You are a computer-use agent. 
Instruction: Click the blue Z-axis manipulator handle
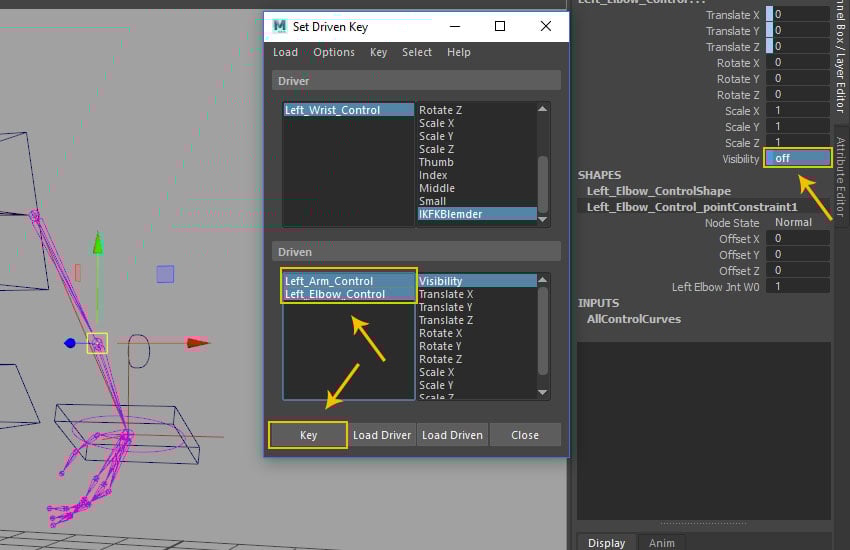[x=70, y=343]
